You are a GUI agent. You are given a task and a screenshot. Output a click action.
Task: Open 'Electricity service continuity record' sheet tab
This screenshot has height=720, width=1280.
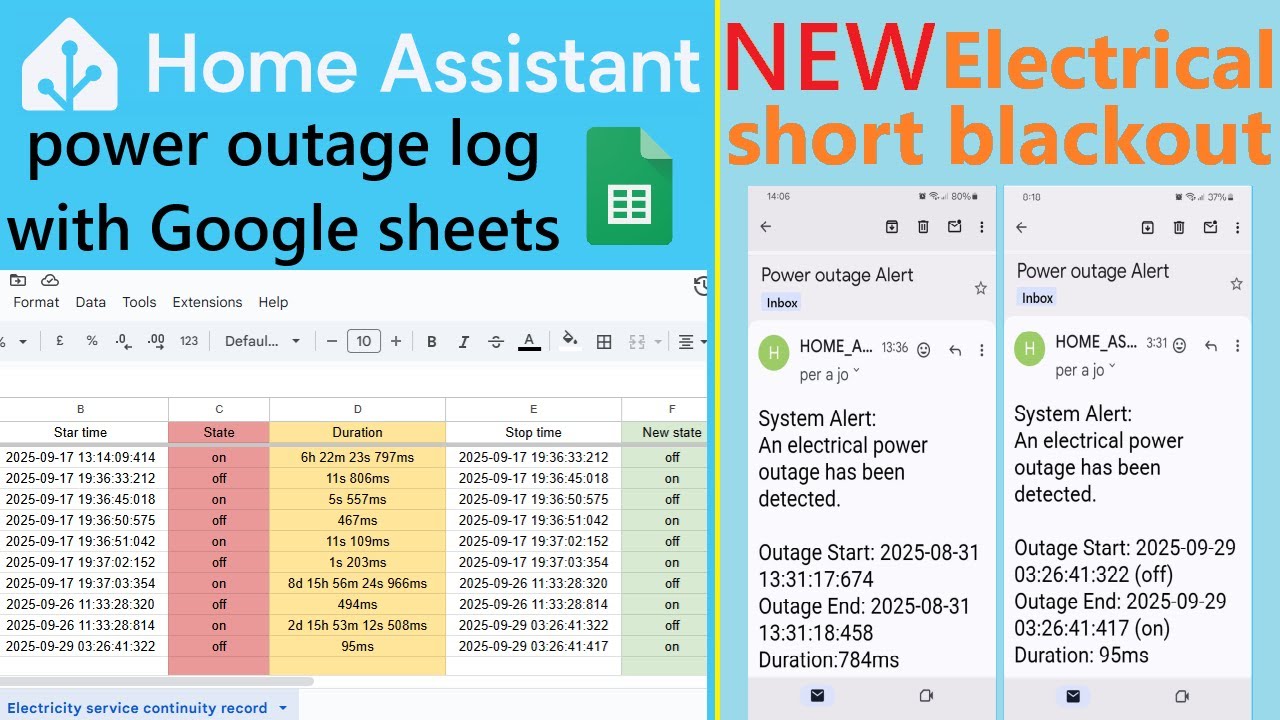pos(137,708)
